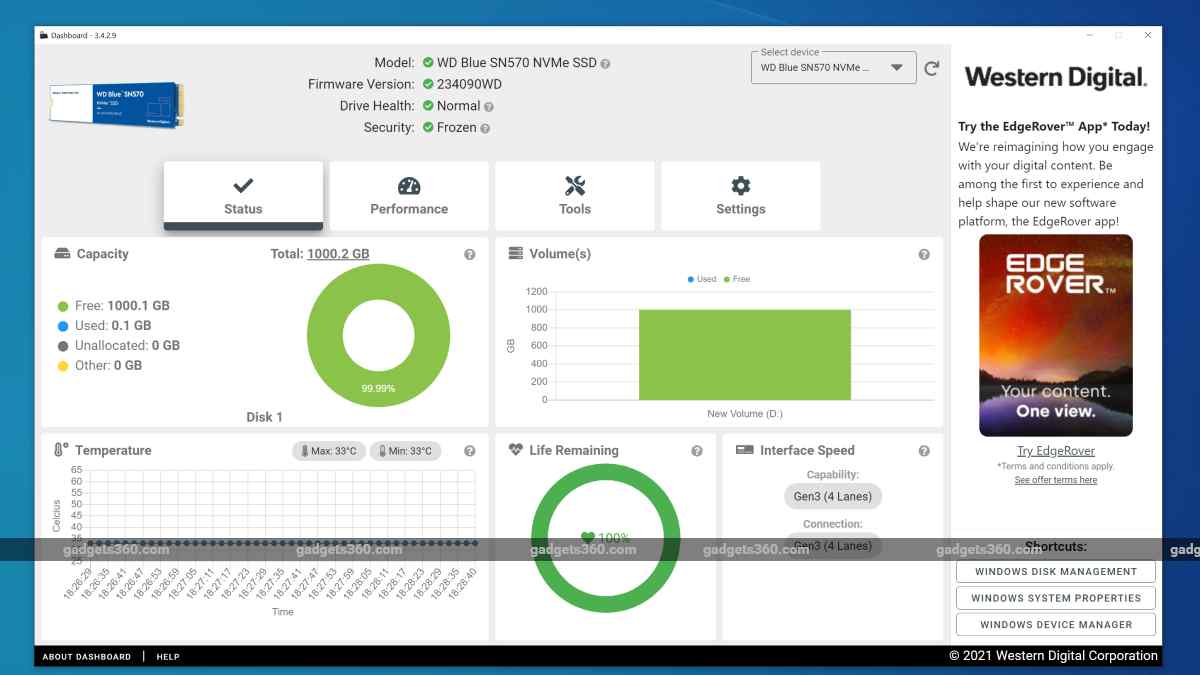Open the help icon next to Model
Screen dimensions: 1200x675
[x=605, y=63]
